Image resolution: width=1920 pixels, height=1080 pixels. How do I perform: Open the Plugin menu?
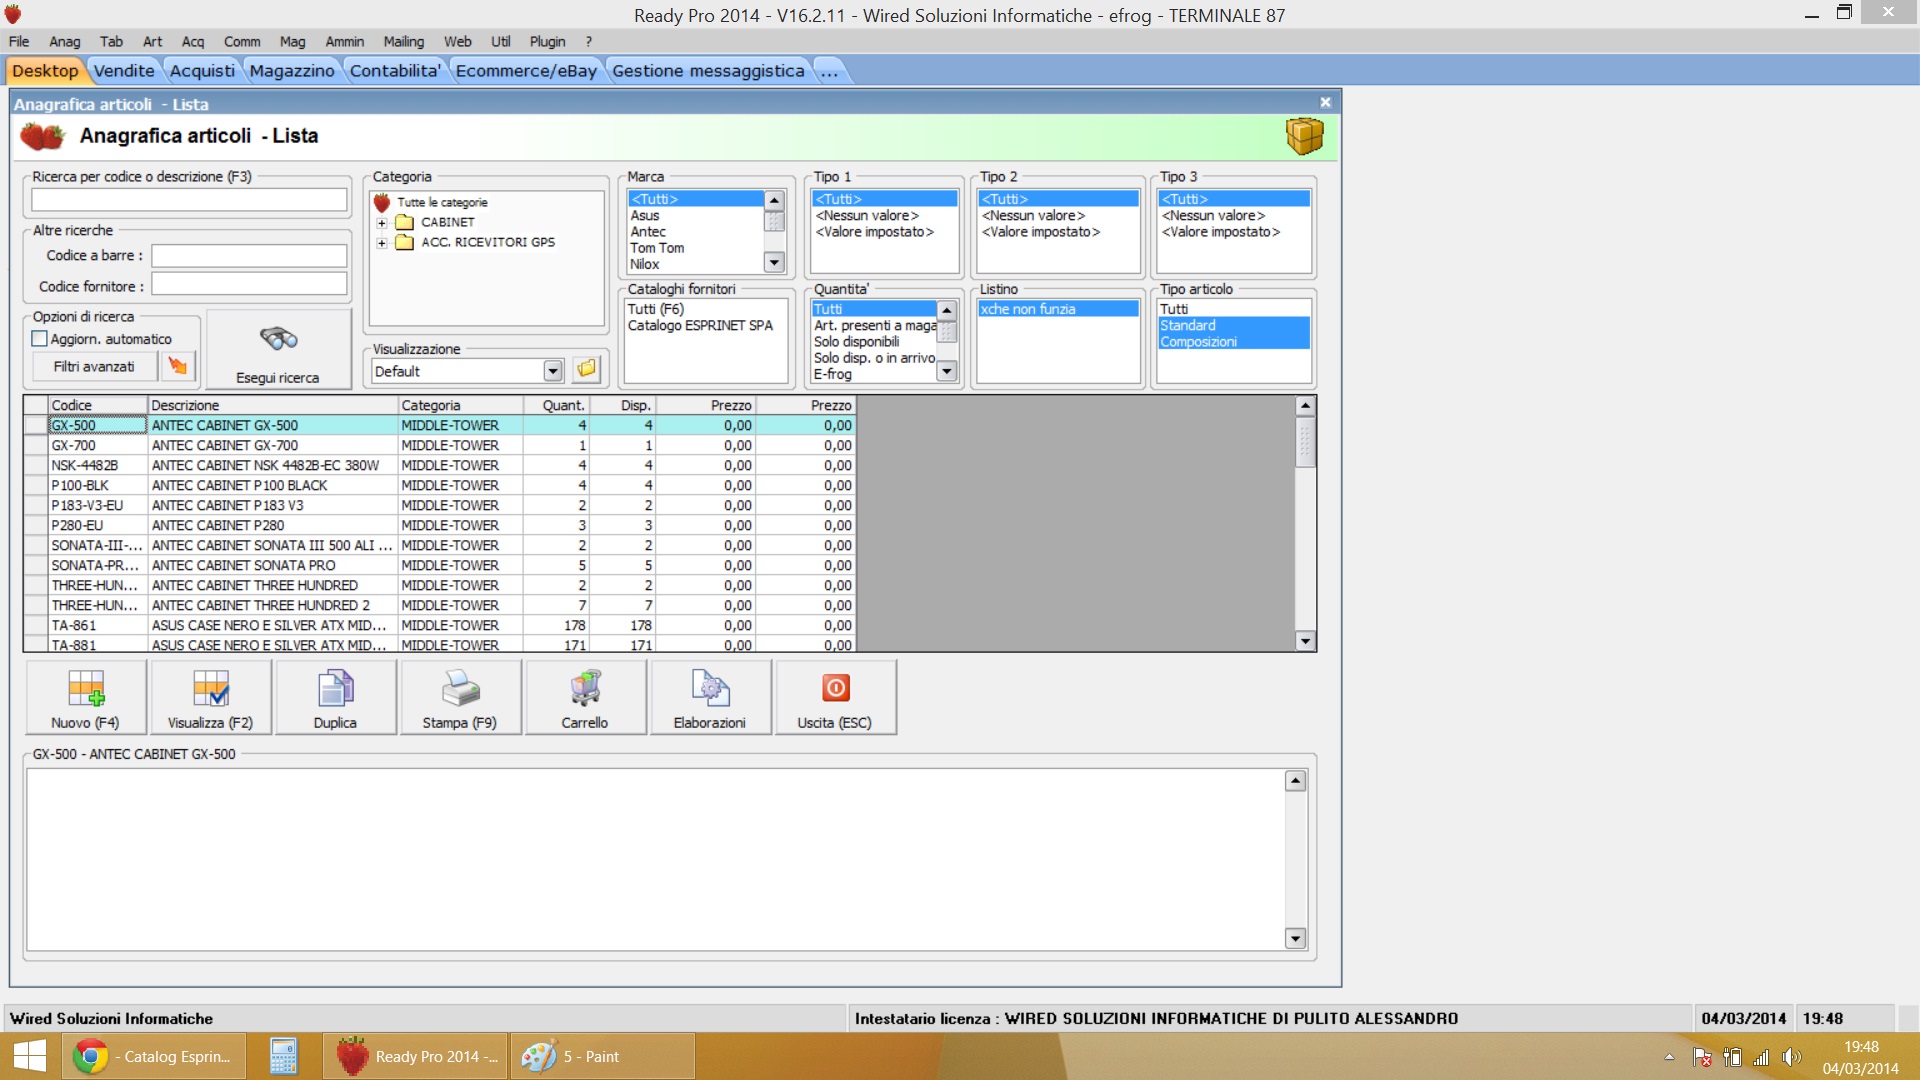pos(547,41)
